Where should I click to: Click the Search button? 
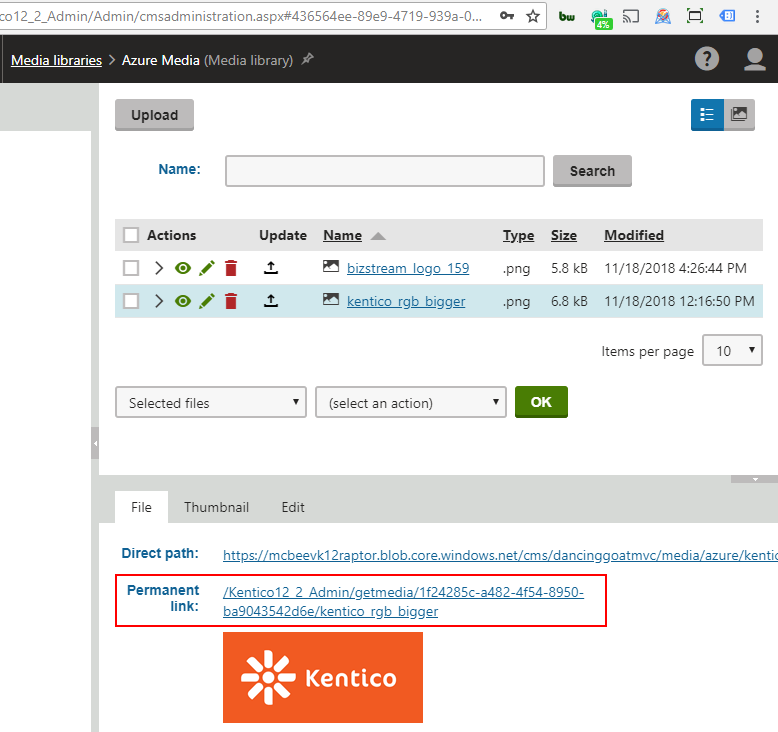(592, 171)
